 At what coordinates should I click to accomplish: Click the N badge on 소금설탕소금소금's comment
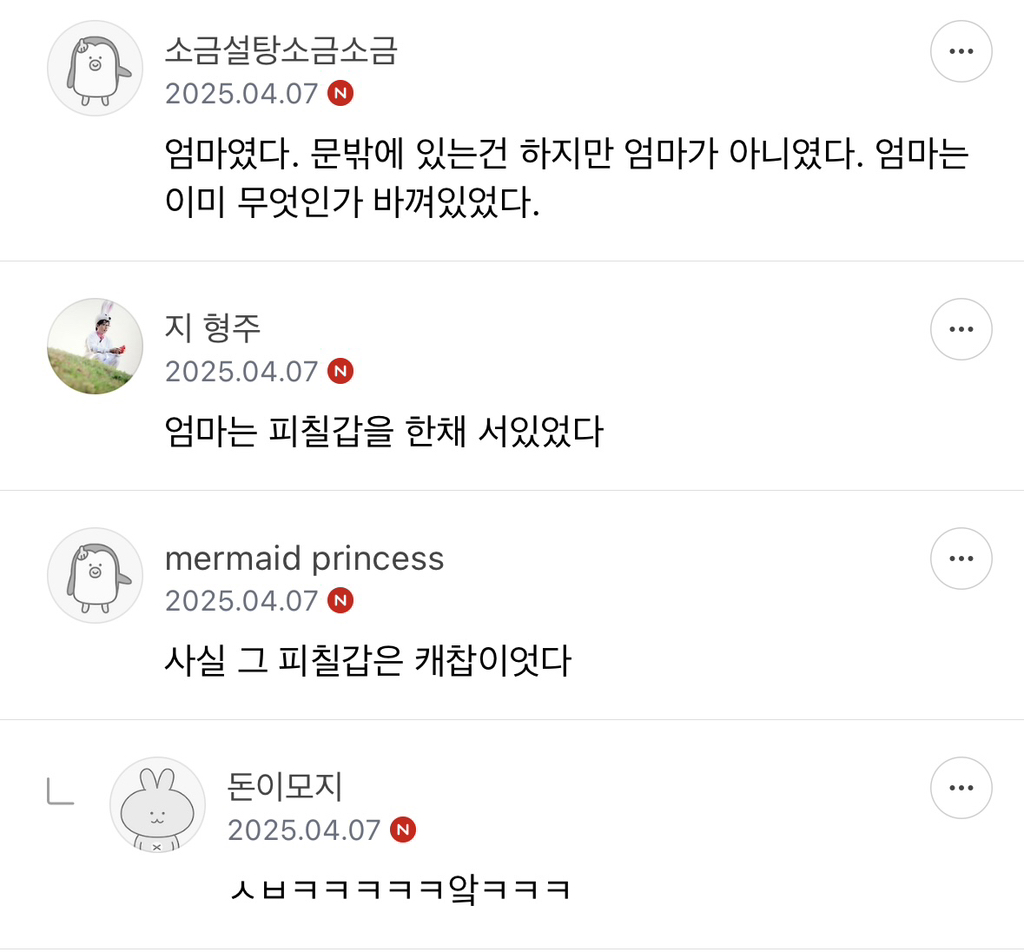pos(341,94)
